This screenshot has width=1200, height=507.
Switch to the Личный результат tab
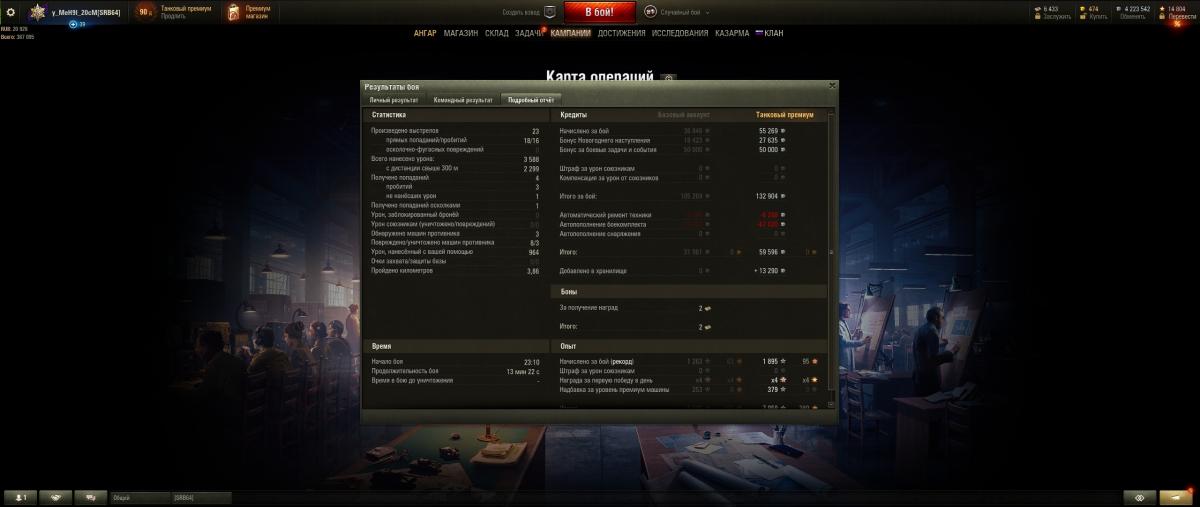pyautogui.click(x=393, y=100)
